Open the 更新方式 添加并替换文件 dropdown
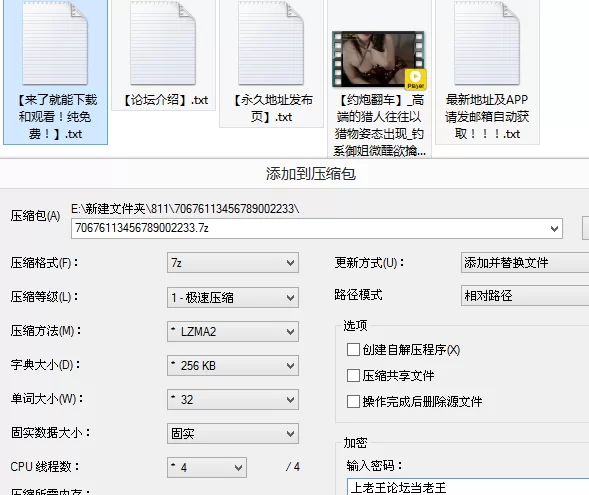Screen dimensions: 589x495 pos(525,263)
